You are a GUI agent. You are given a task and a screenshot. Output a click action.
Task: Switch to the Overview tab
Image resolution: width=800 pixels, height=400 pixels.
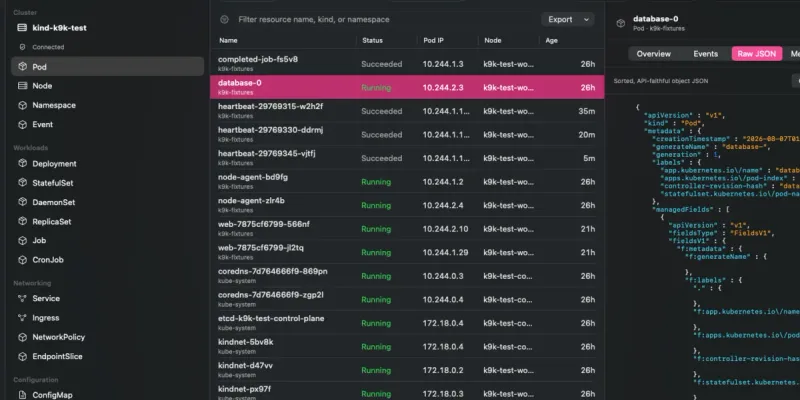pos(654,54)
